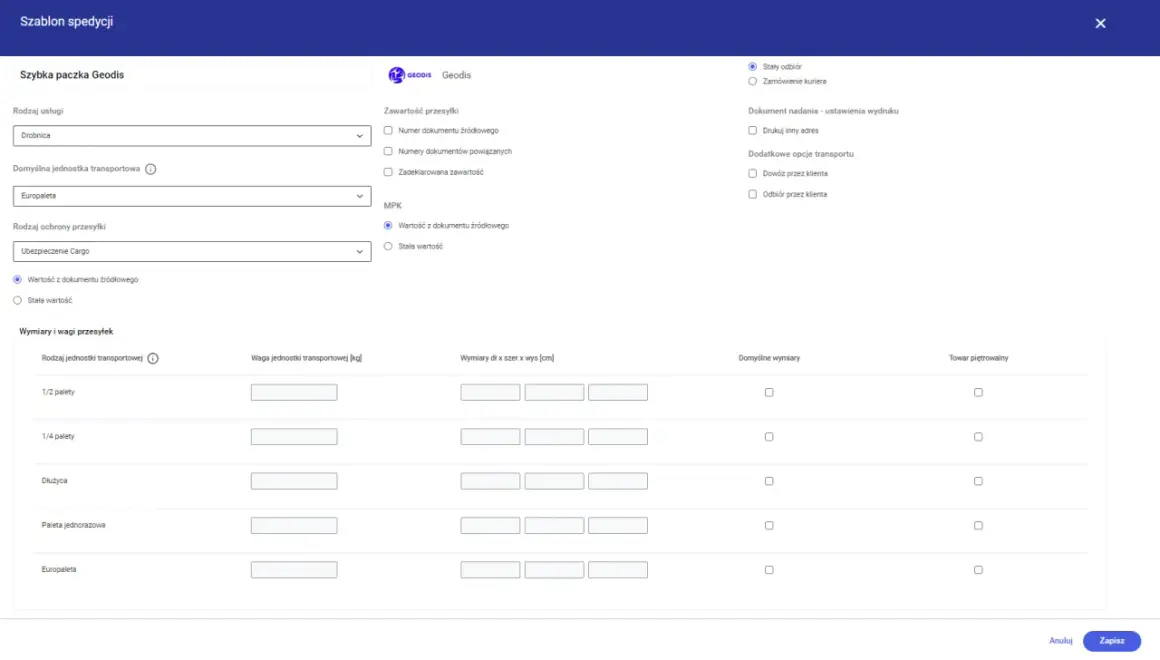Click the Szybka paczka Geodis name field

[192, 75]
